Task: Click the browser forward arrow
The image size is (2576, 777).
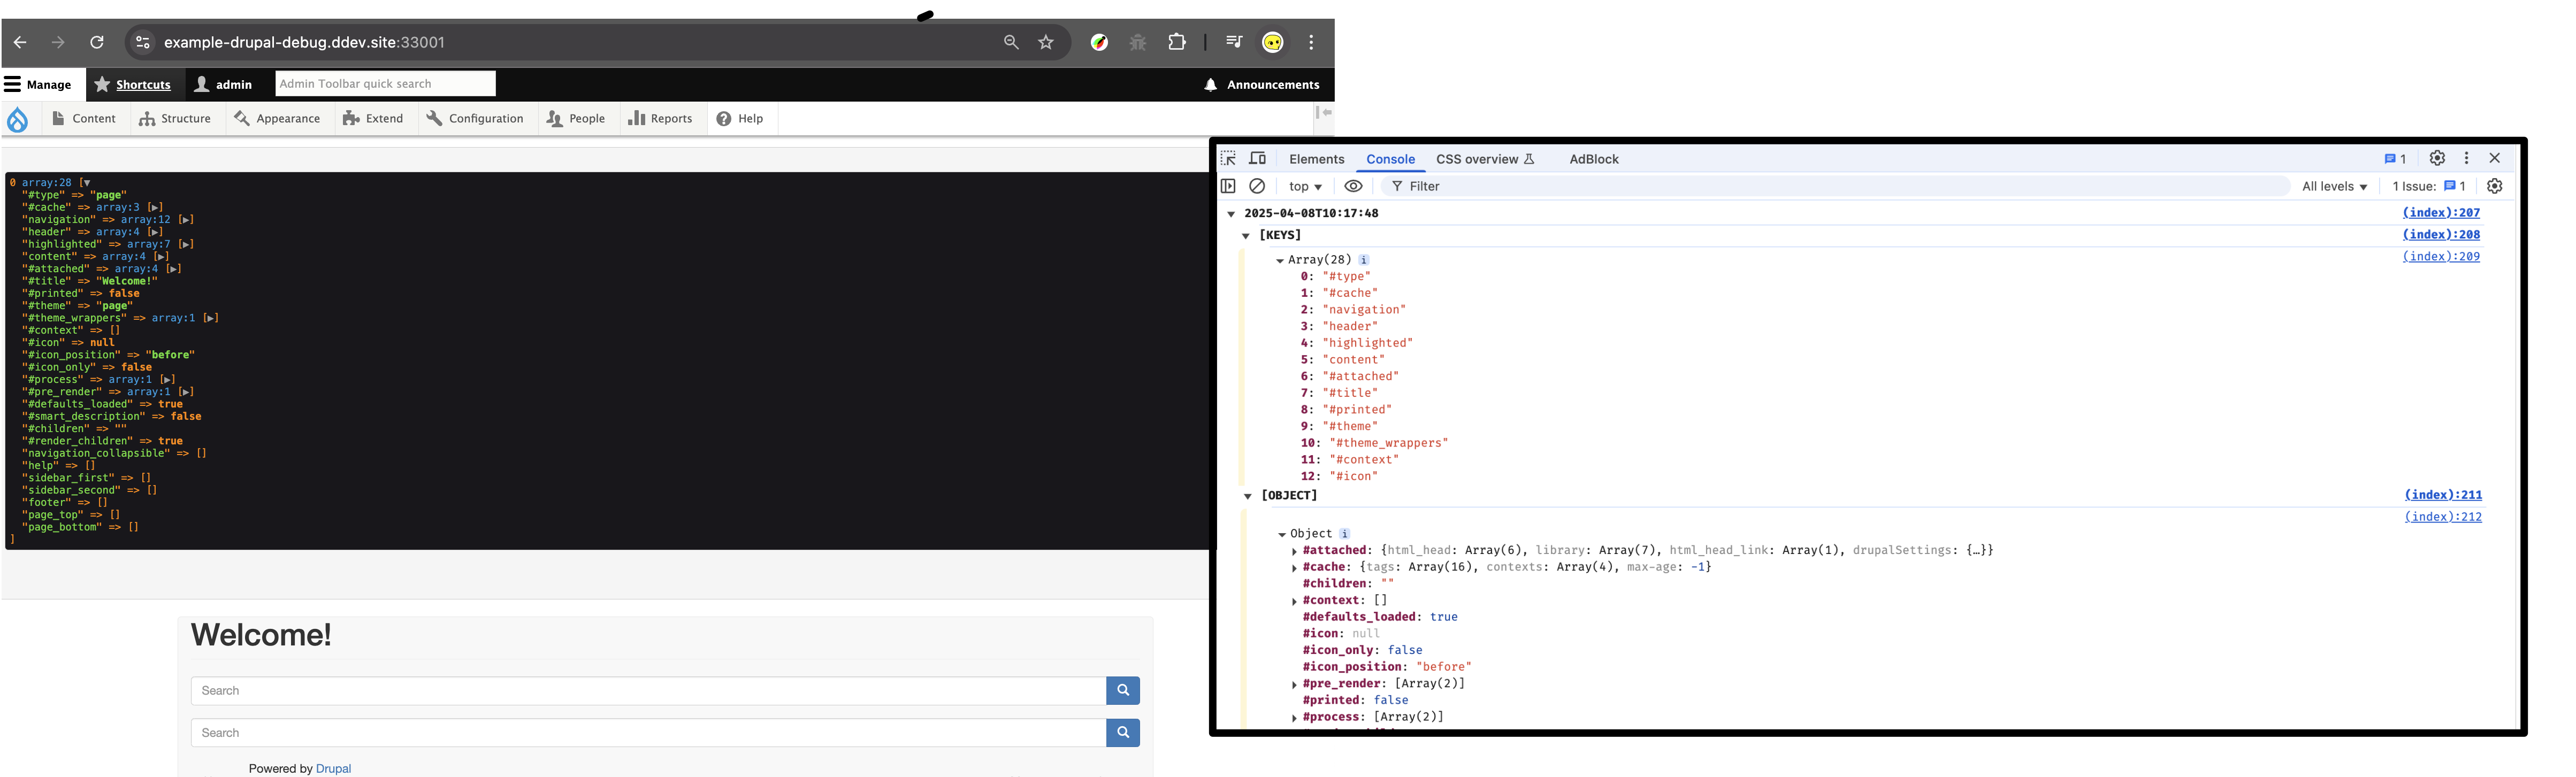Action: coord(58,42)
